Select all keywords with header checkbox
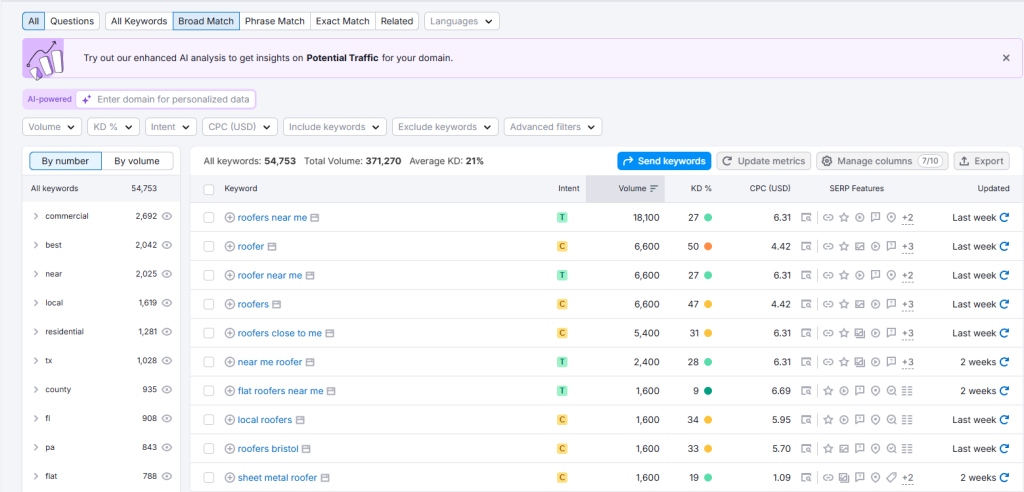 pos(209,189)
